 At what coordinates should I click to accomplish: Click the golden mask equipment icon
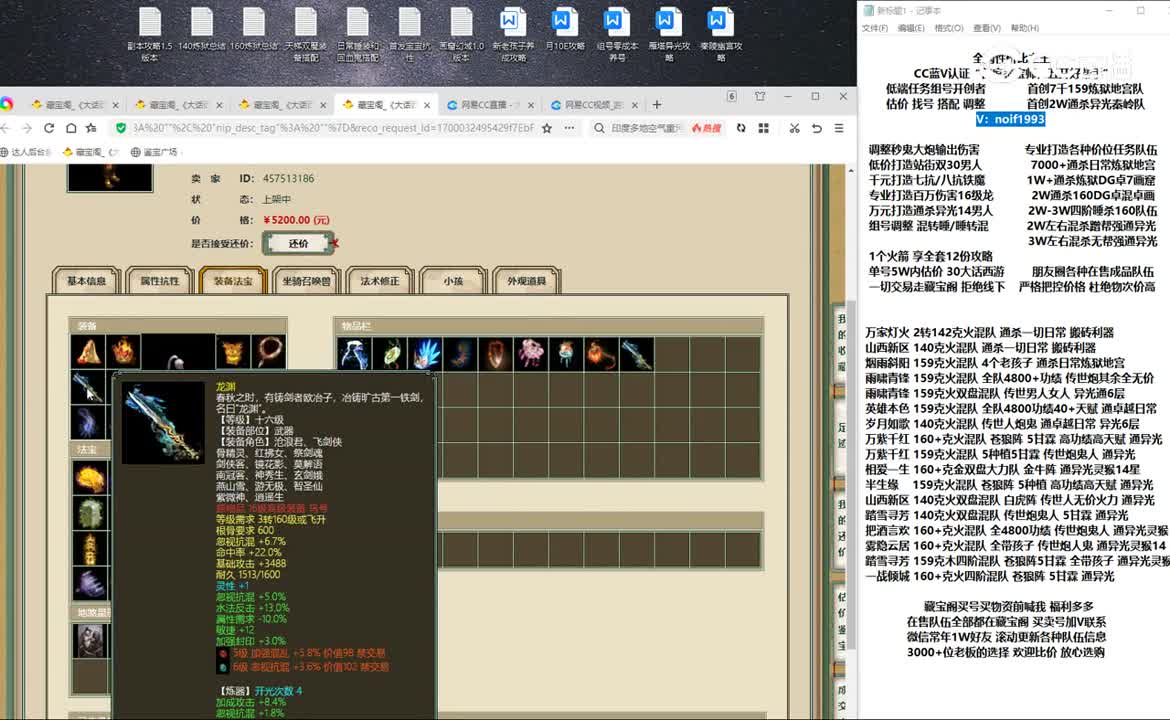tap(233, 351)
